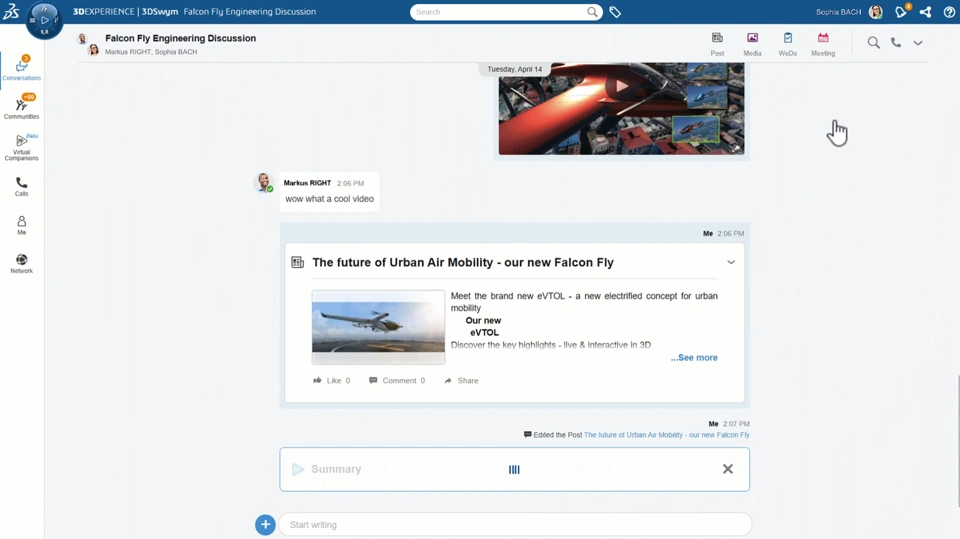The width and height of the screenshot is (960, 539).
Task: Collapse the Falcon Fly post card chevron
Action: pos(731,262)
